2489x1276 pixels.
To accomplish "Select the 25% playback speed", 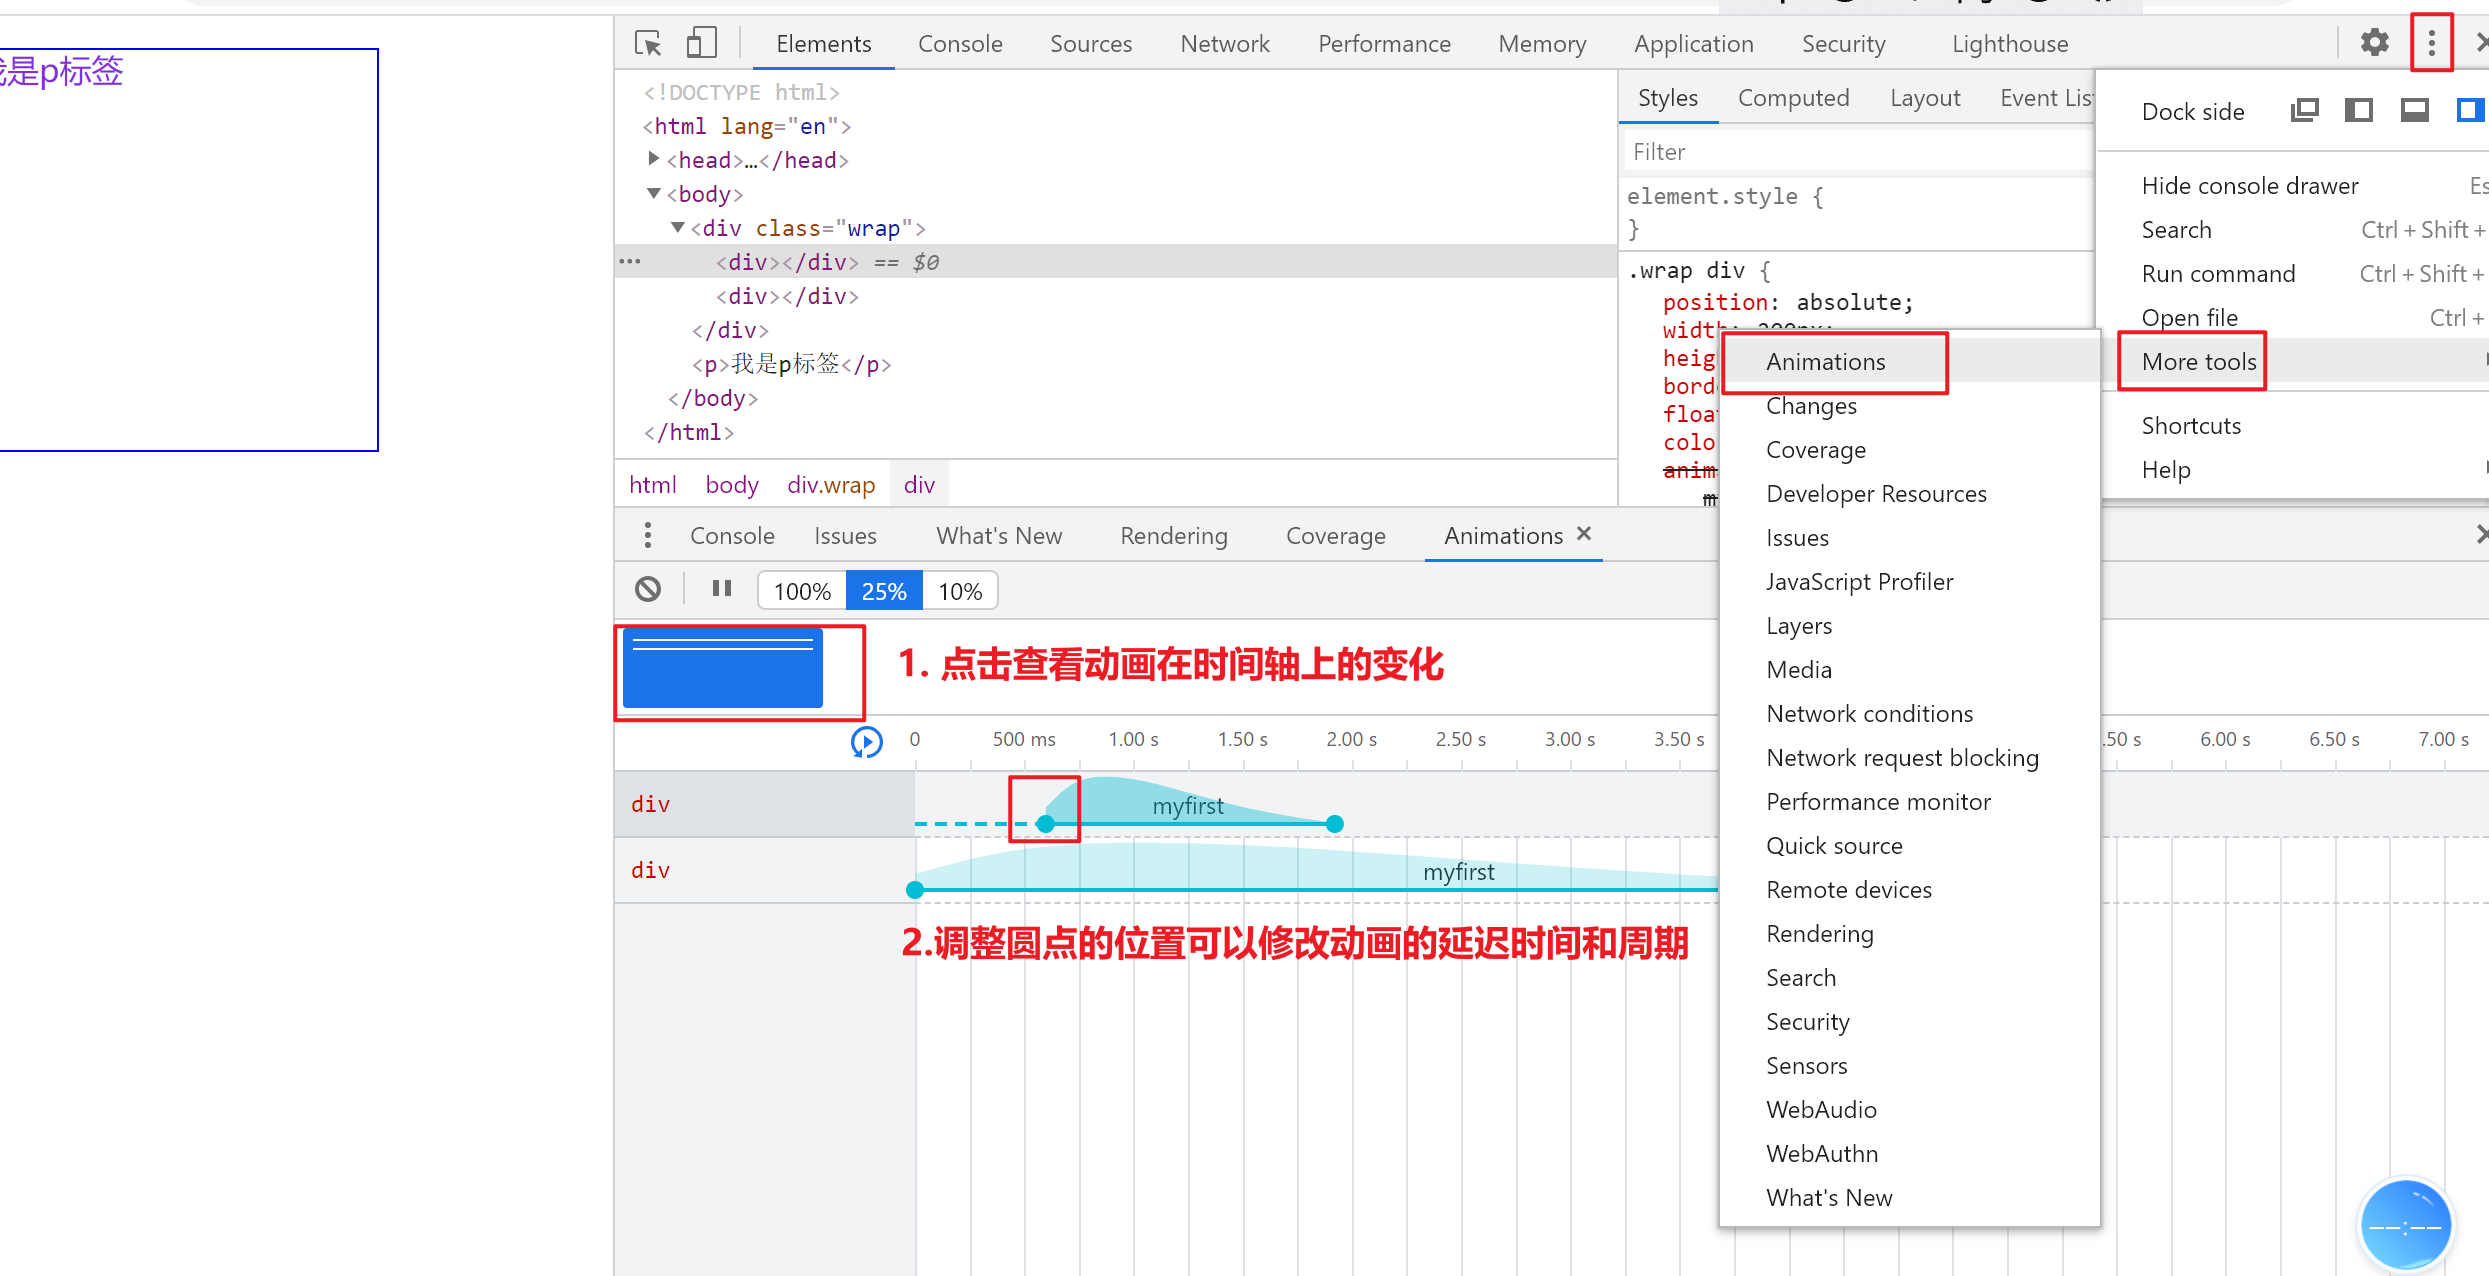I will pos(884,591).
